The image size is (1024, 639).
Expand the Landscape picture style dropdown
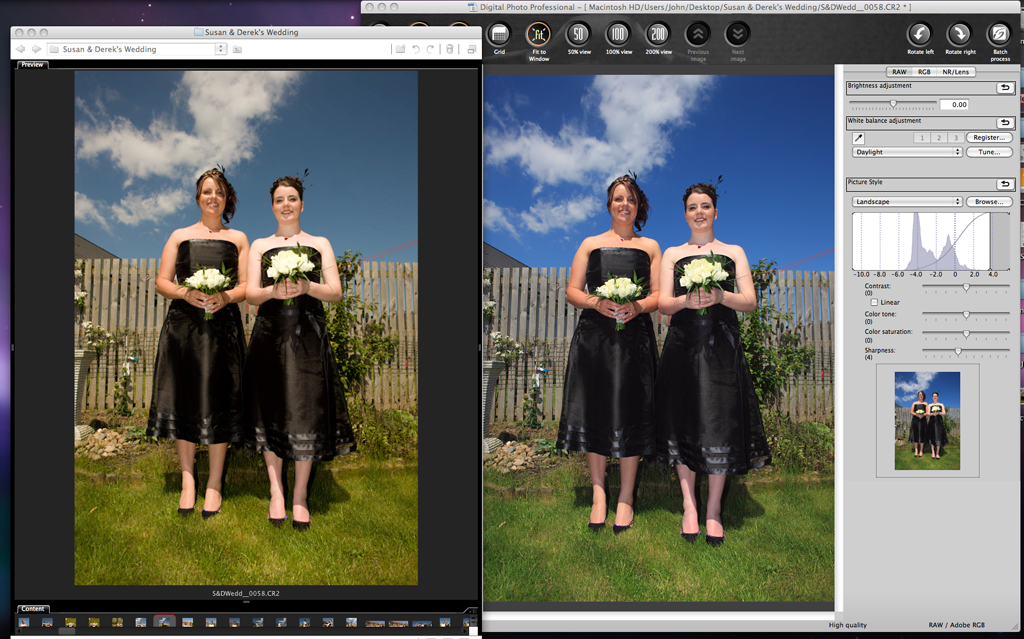pos(906,202)
